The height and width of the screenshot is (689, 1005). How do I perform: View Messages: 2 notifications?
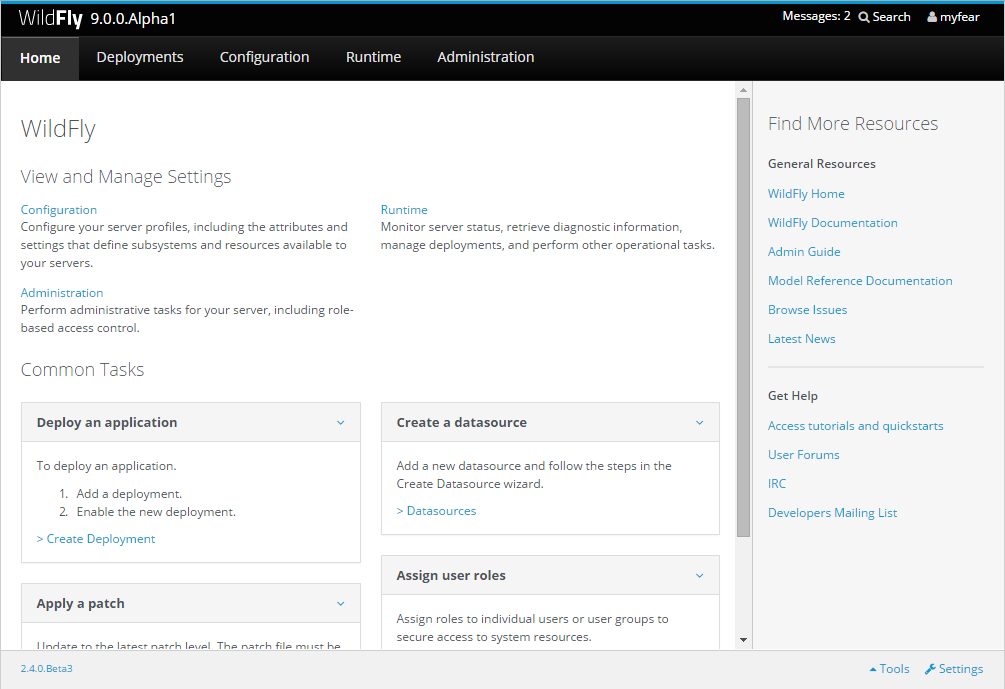(x=816, y=17)
